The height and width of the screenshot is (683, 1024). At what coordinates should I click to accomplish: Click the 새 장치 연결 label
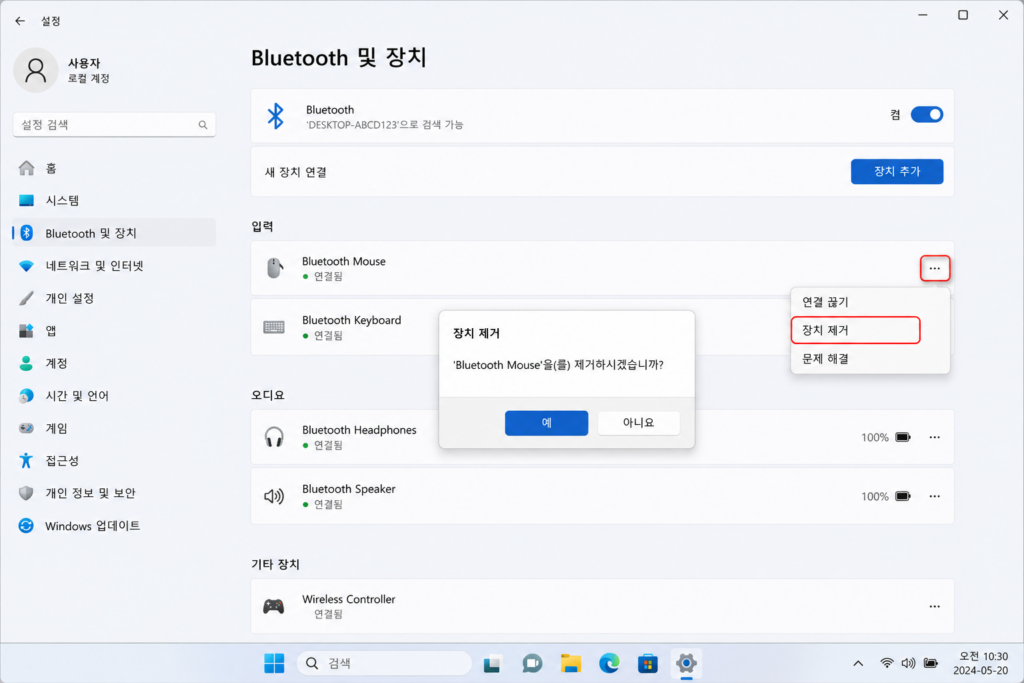296,172
